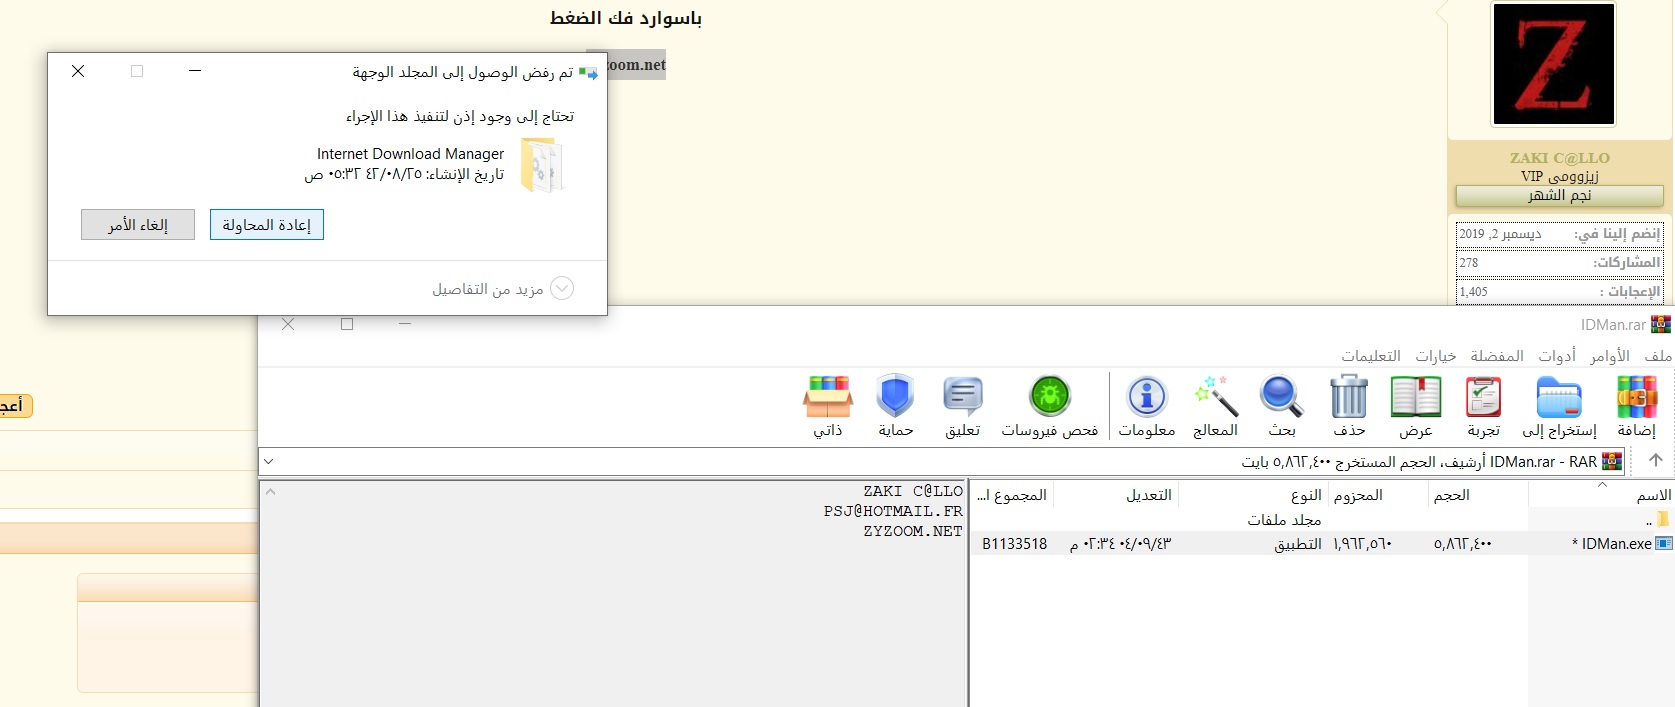Open the Help (التعليمات) menu

pyautogui.click(x=1371, y=356)
